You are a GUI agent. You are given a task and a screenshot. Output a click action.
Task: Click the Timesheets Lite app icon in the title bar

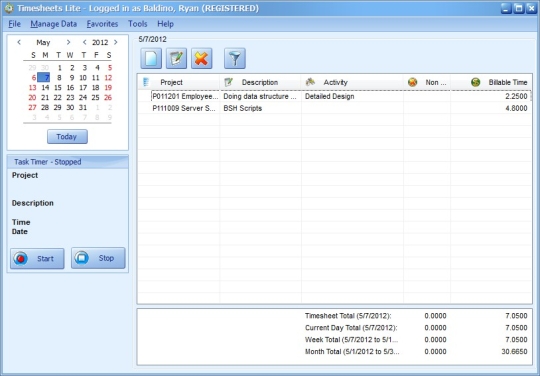point(8,8)
